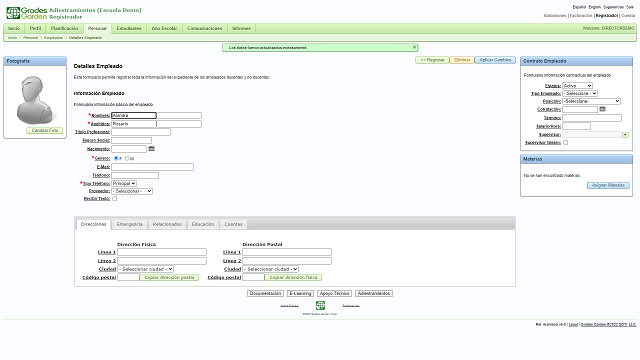Viewport: 640px width, 360px height.
Task: Focus the Teléfono input field
Action: pos(135,175)
